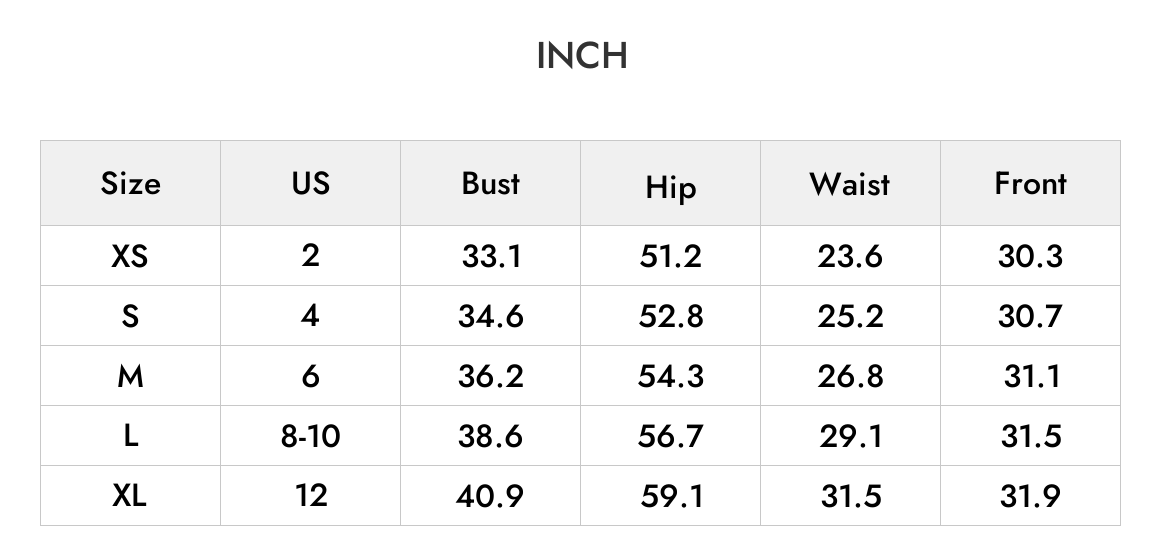Select the Size column header

(x=130, y=183)
